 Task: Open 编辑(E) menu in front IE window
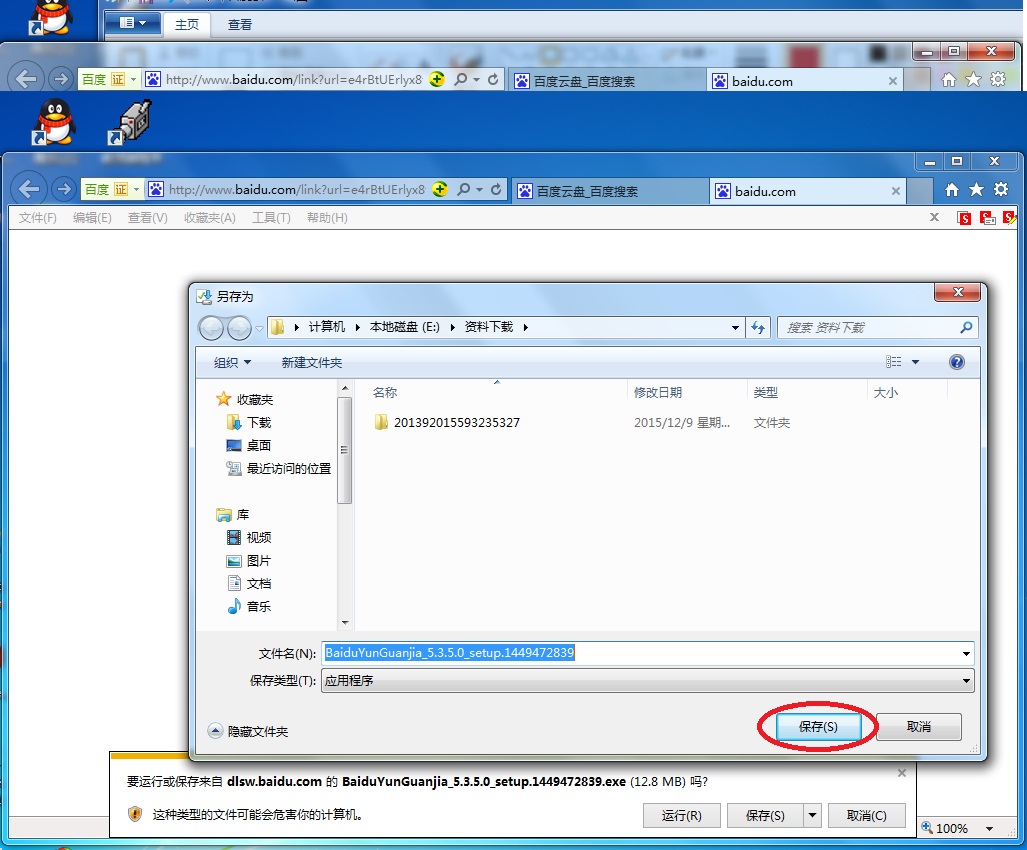(92, 217)
